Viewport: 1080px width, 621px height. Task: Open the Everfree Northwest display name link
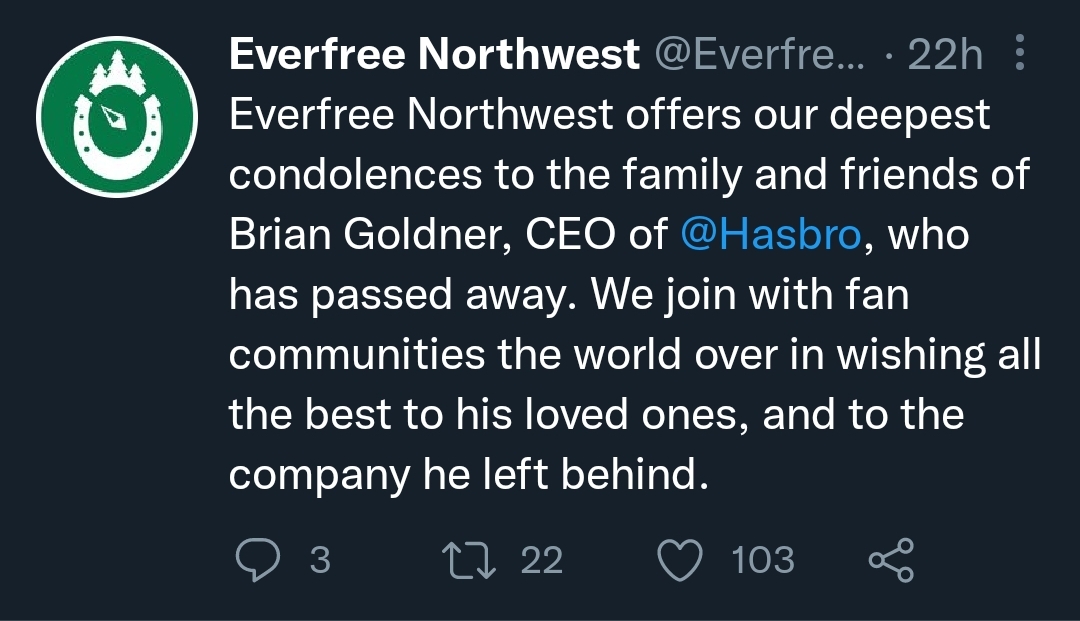pos(435,54)
